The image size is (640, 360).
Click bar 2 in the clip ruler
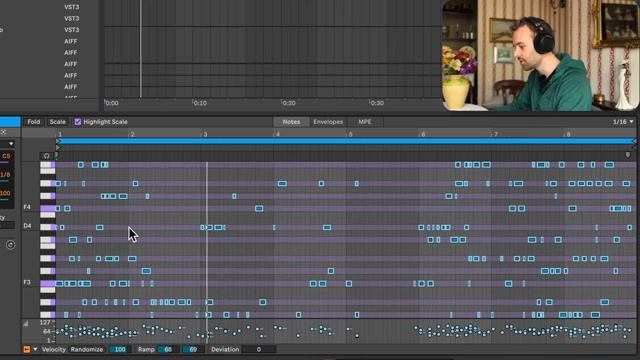point(132,134)
